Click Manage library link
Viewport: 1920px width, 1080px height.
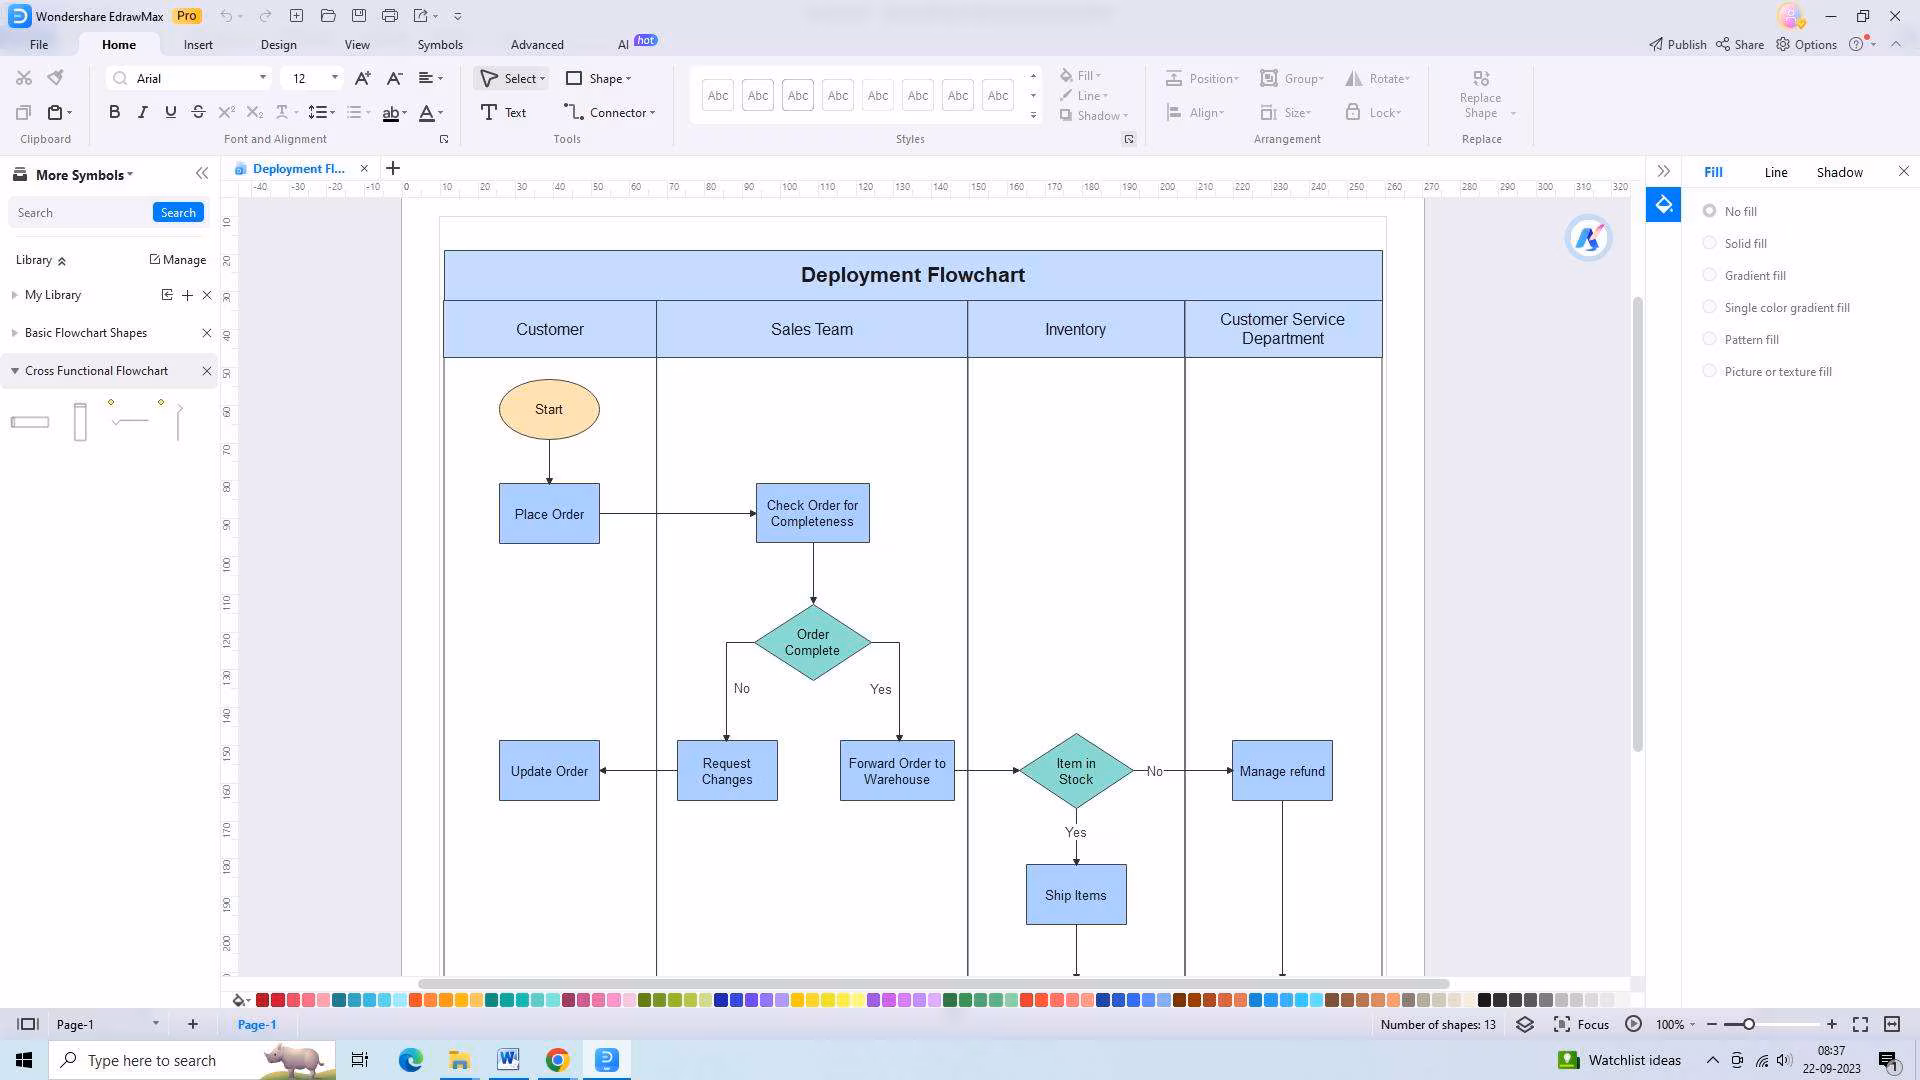178,259
